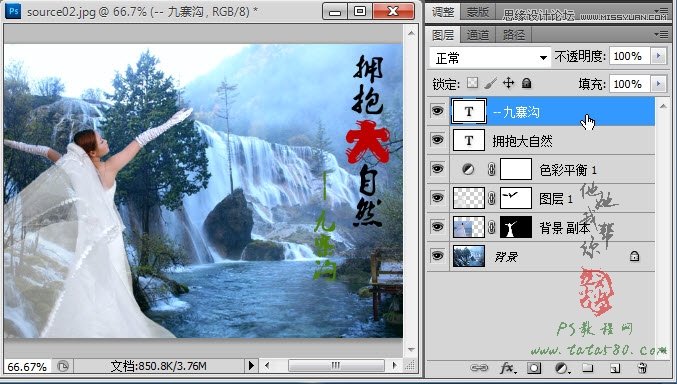Select the 拥抱大自然 layer name
677x384 pixels.
point(522,141)
